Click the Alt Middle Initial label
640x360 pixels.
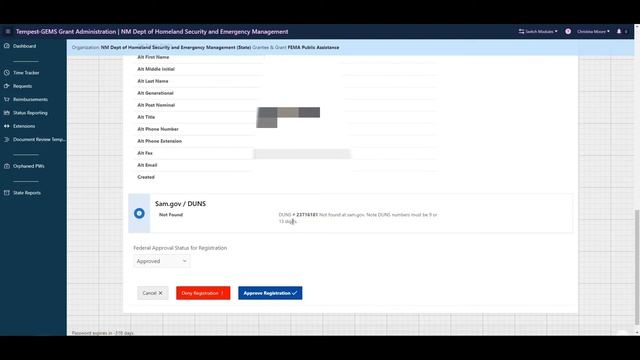pos(156,69)
